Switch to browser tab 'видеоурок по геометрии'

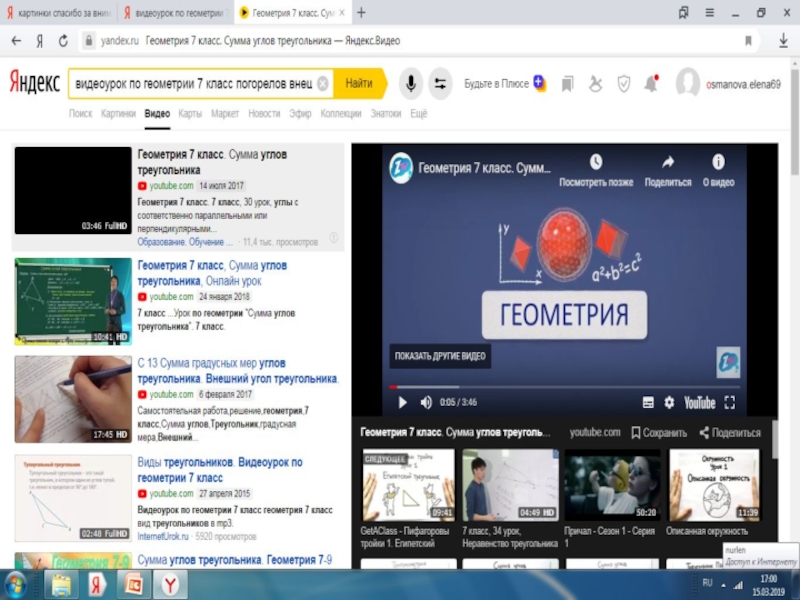coord(176,13)
